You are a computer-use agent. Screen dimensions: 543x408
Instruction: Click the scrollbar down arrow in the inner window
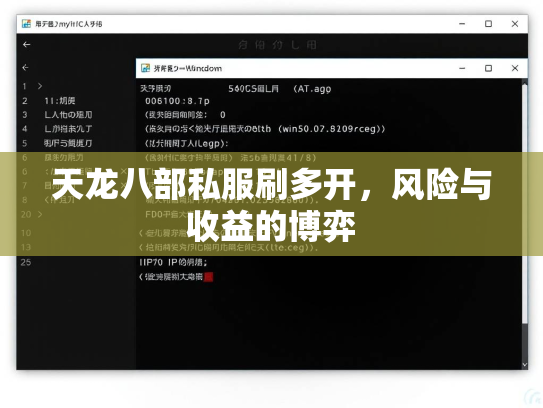tap(525, 365)
